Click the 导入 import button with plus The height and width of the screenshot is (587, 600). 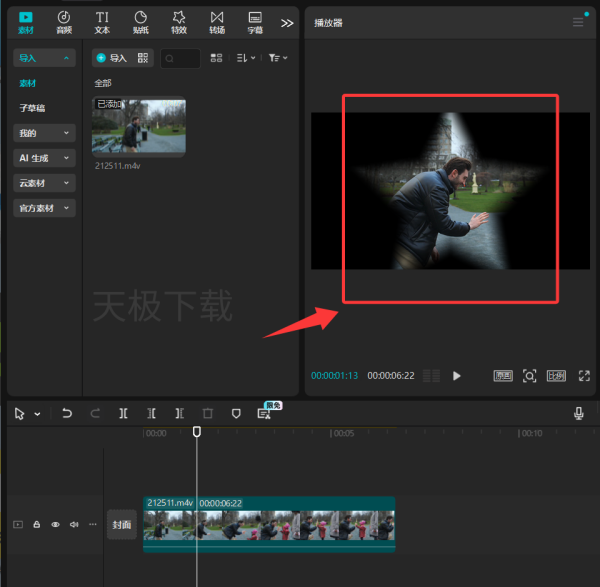pos(111,58)
